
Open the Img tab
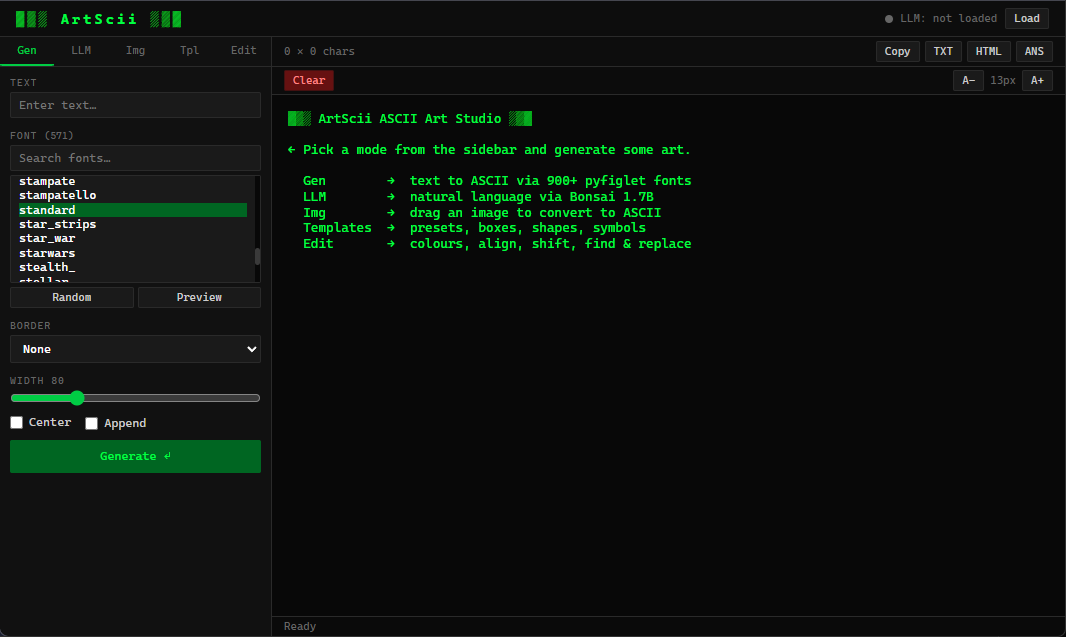pos(135,50)
